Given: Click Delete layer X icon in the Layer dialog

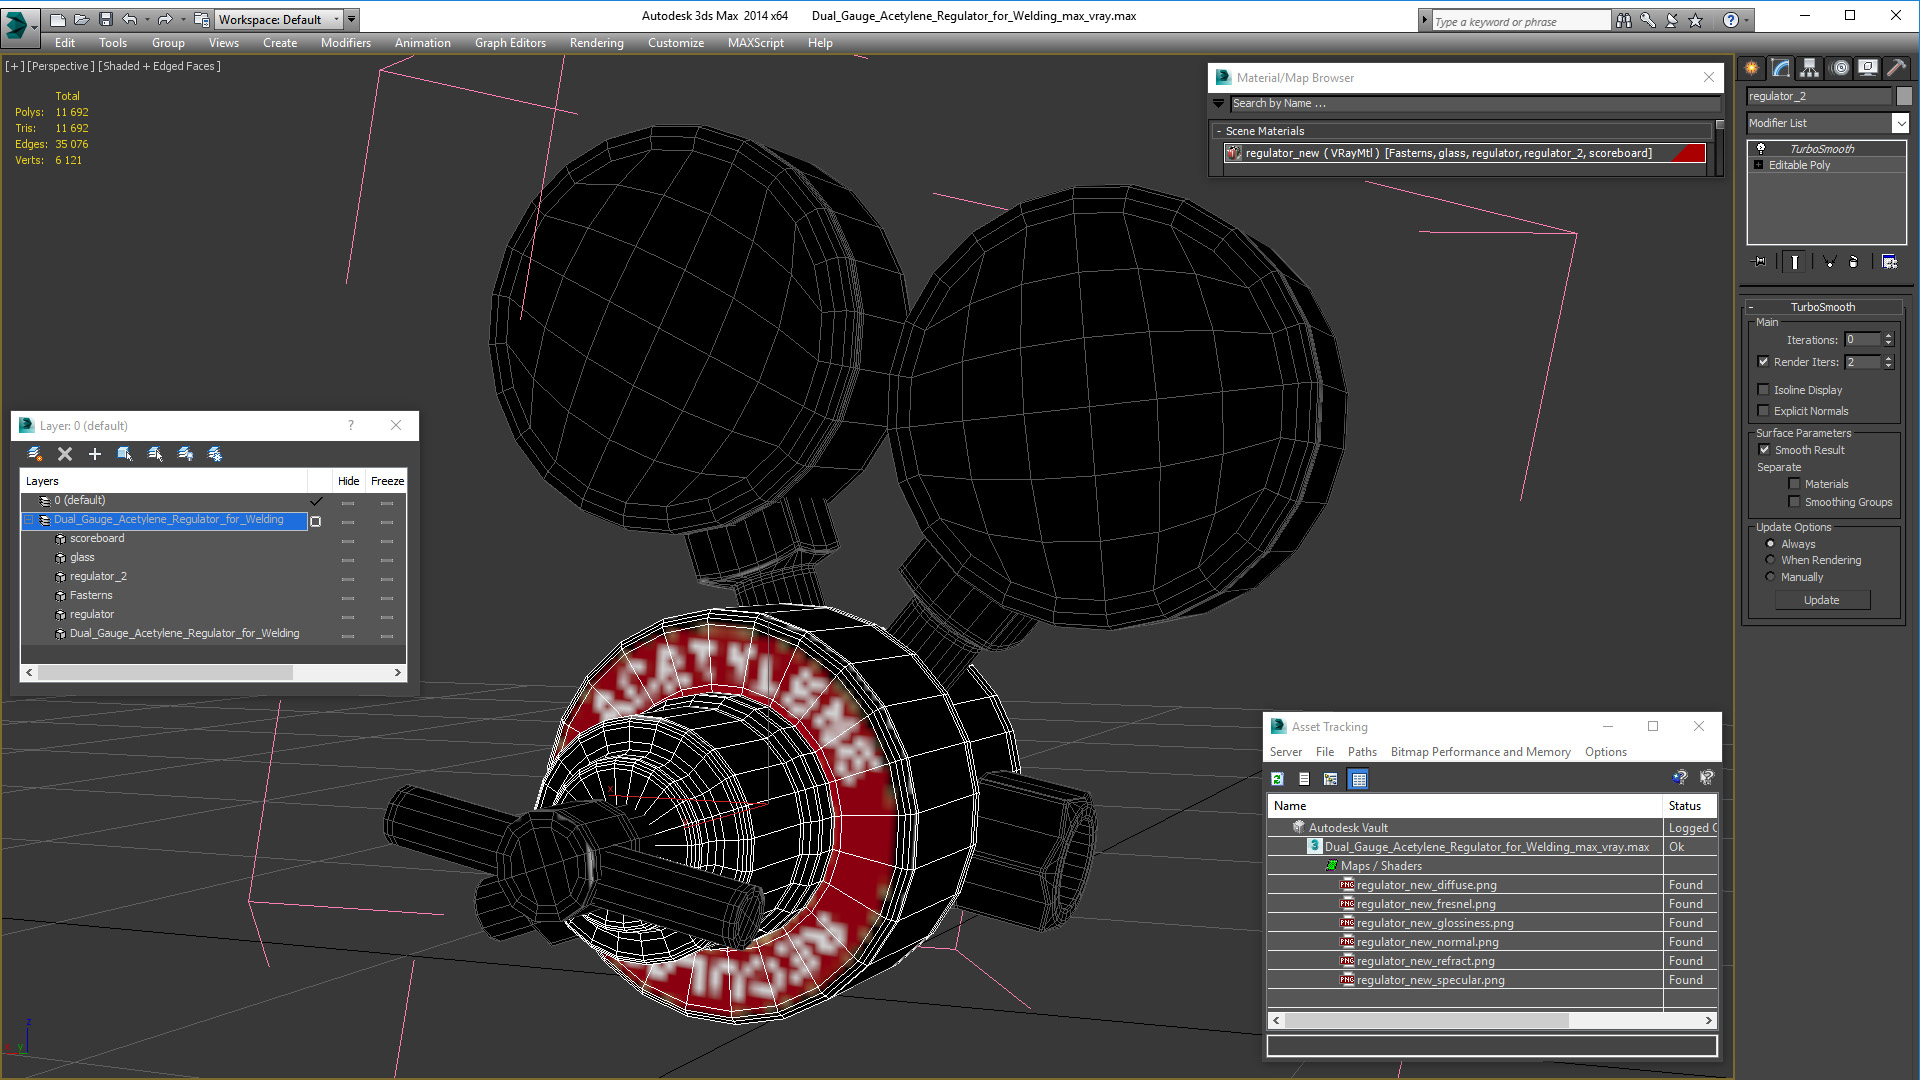Looking at the screenshot, I should coord(65,454).
